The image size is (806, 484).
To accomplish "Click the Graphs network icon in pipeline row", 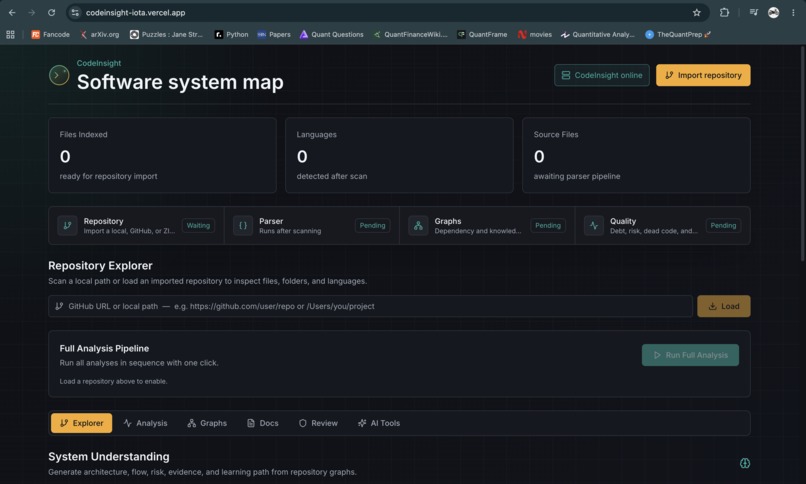I will [418, 226].
